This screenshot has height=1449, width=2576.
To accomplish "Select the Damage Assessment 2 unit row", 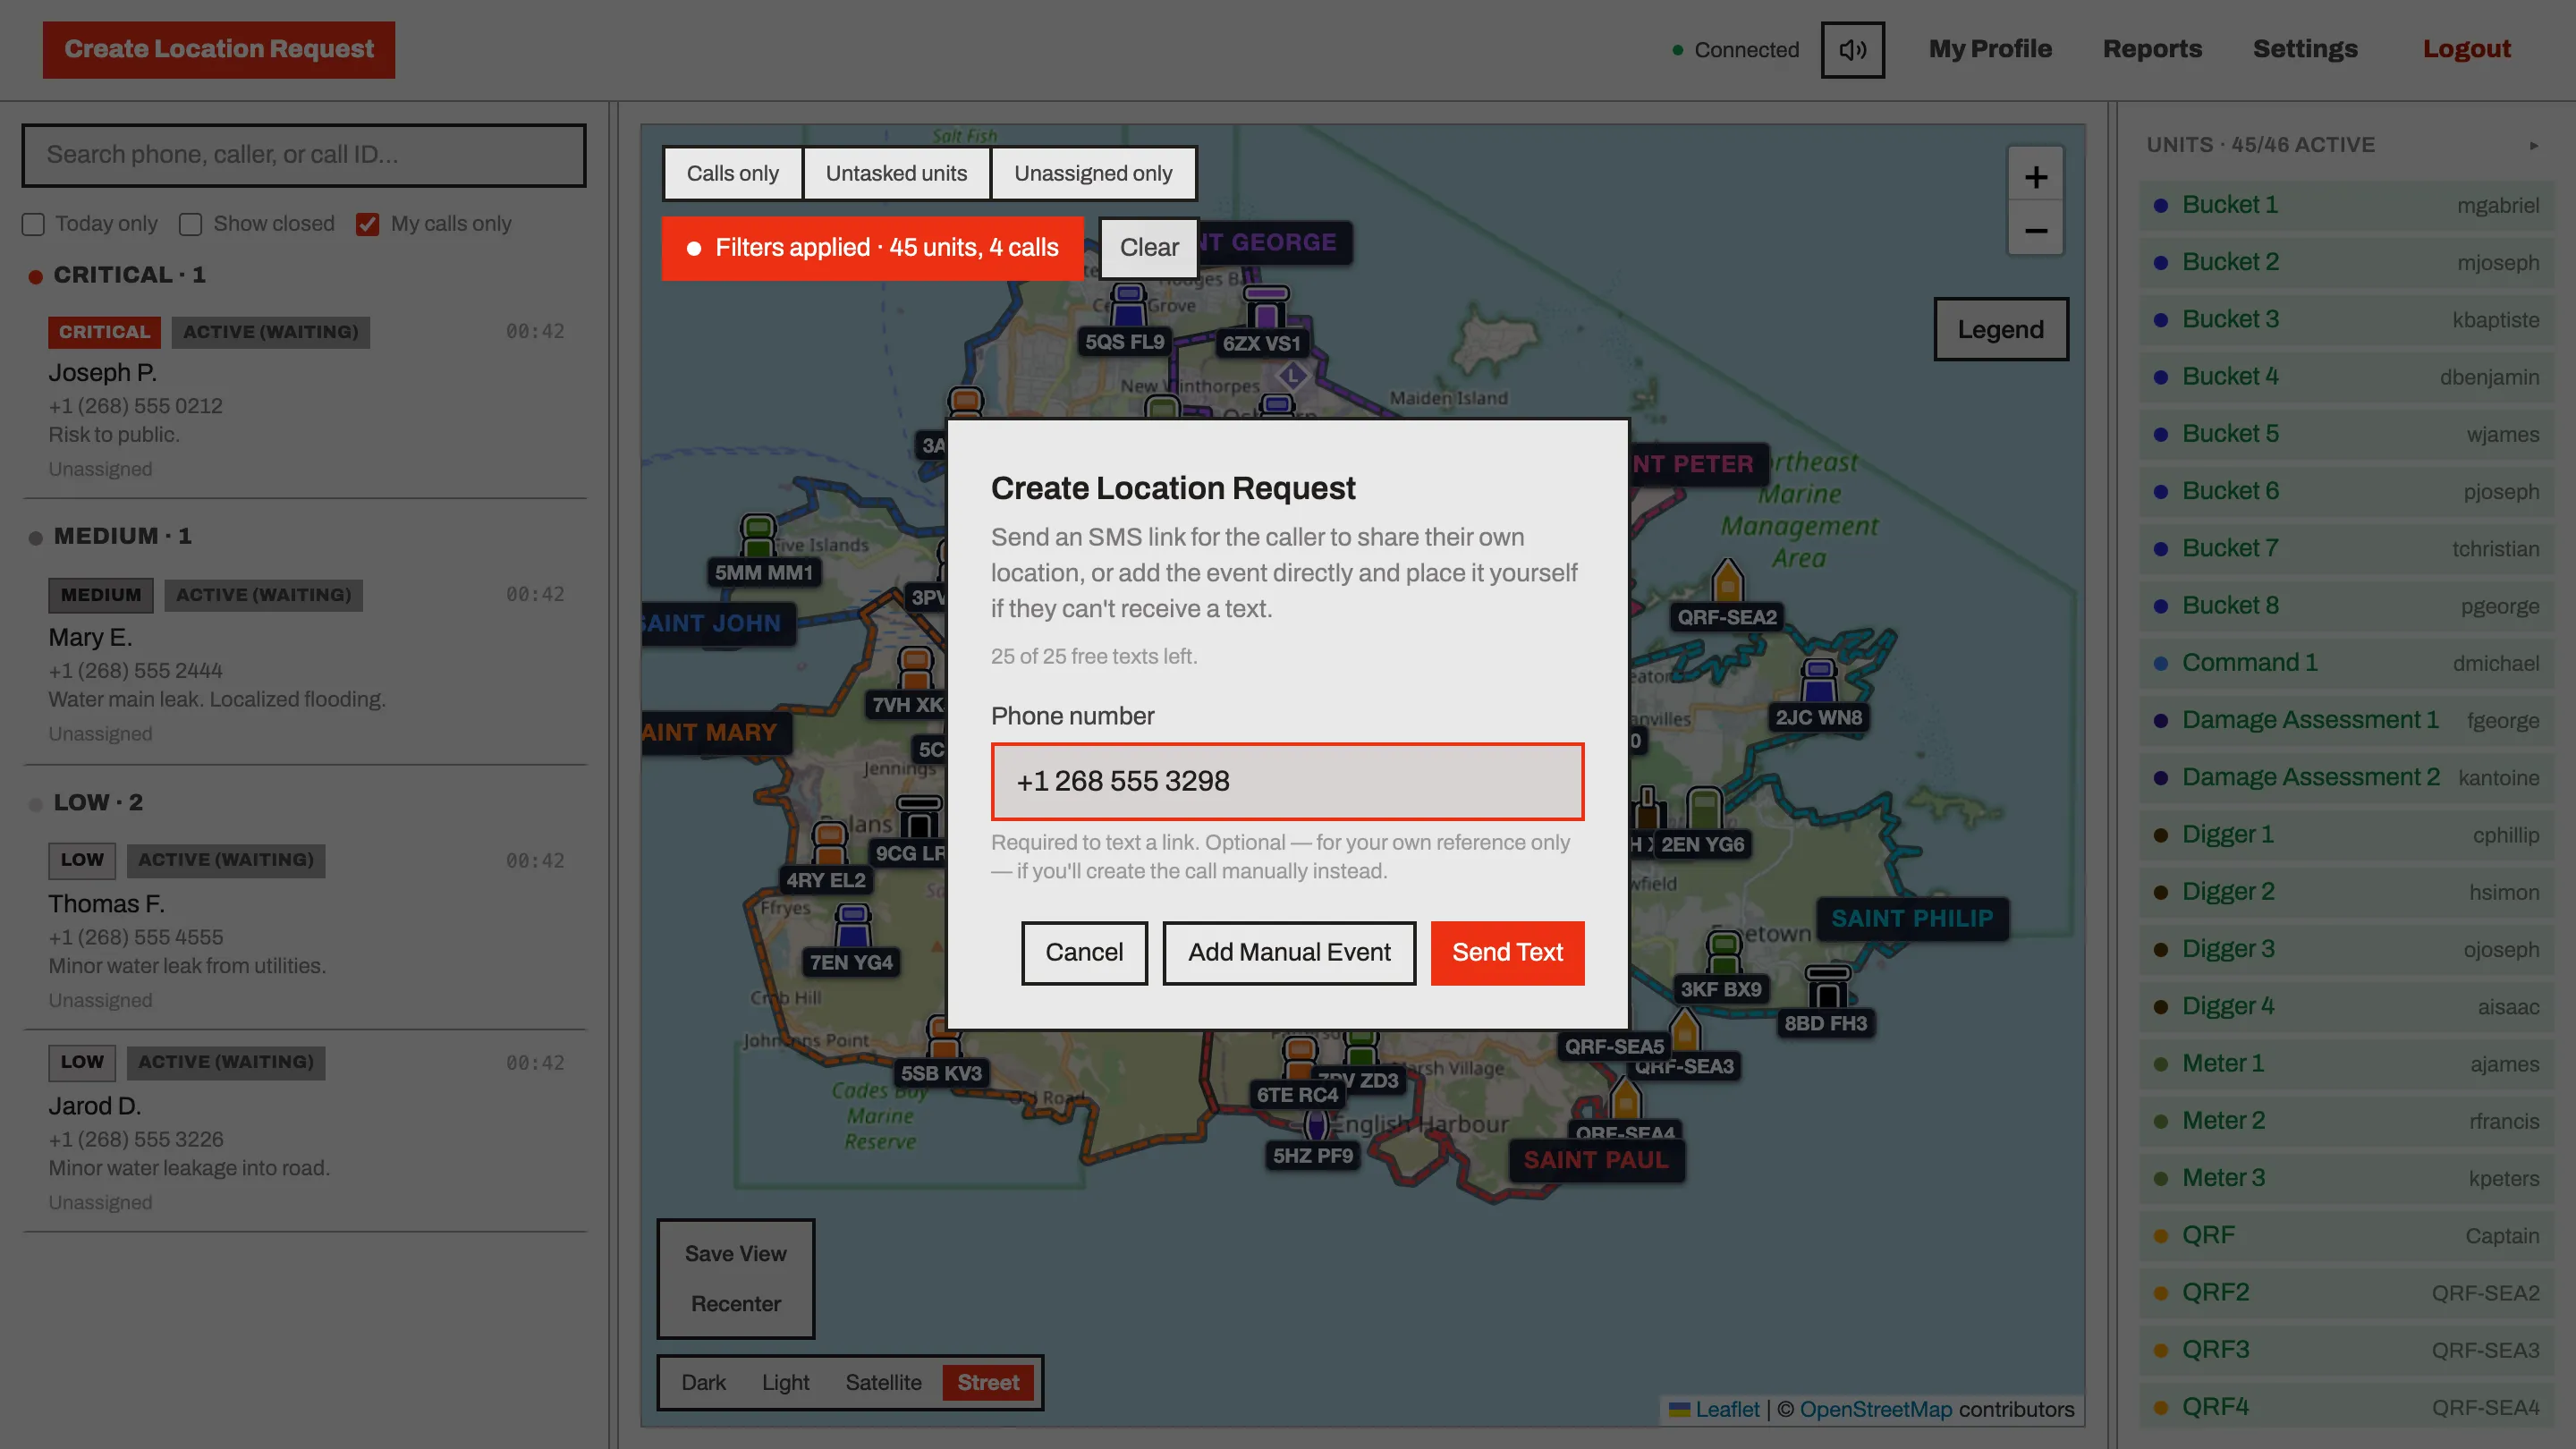I will coord(2346,777).
